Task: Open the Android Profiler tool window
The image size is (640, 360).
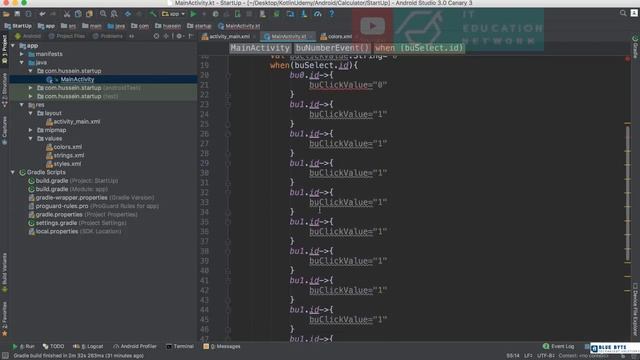Action: 135,347
